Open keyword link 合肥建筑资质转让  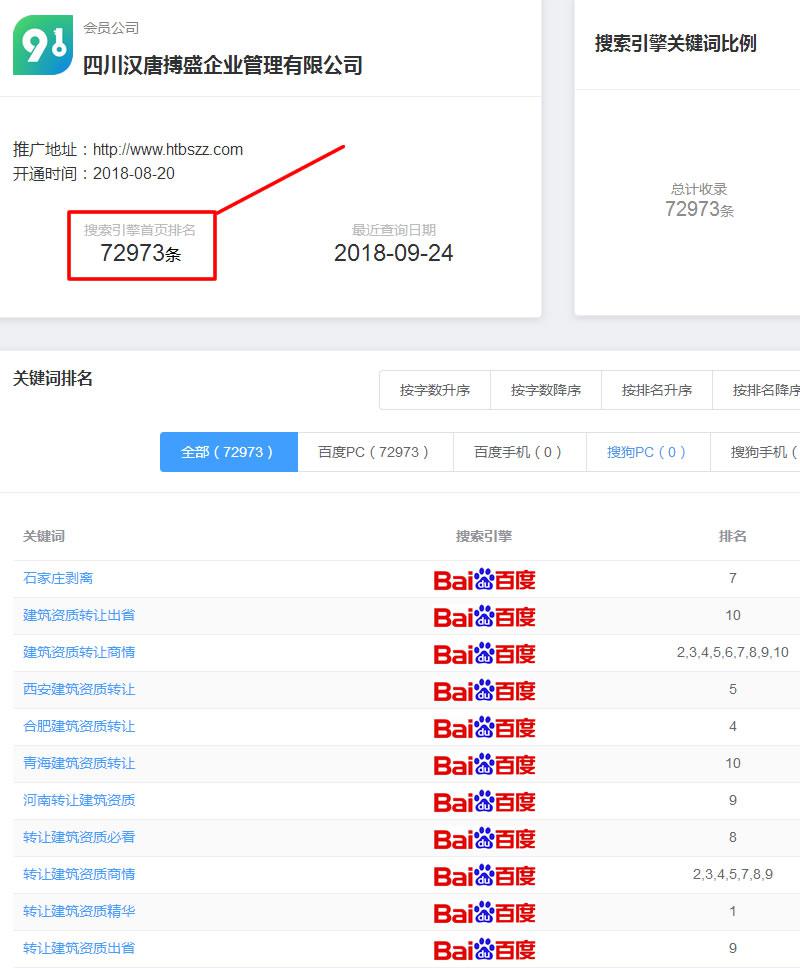tap(79, 726)
